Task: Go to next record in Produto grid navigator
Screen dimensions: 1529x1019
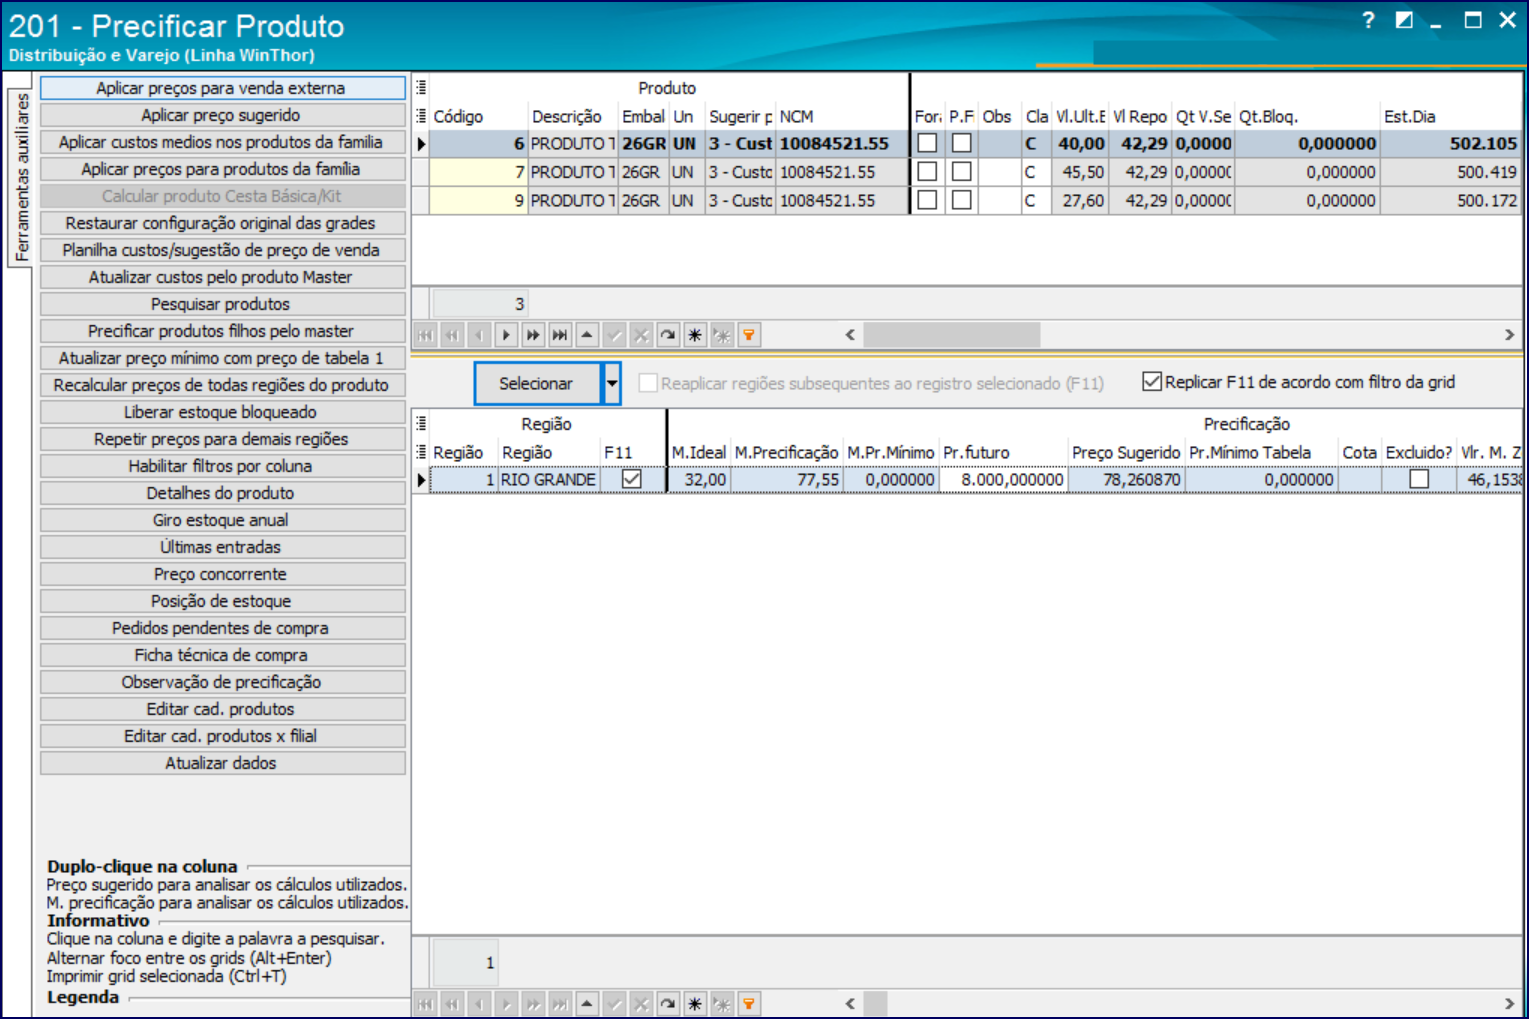Action: (x=506, y=335)
